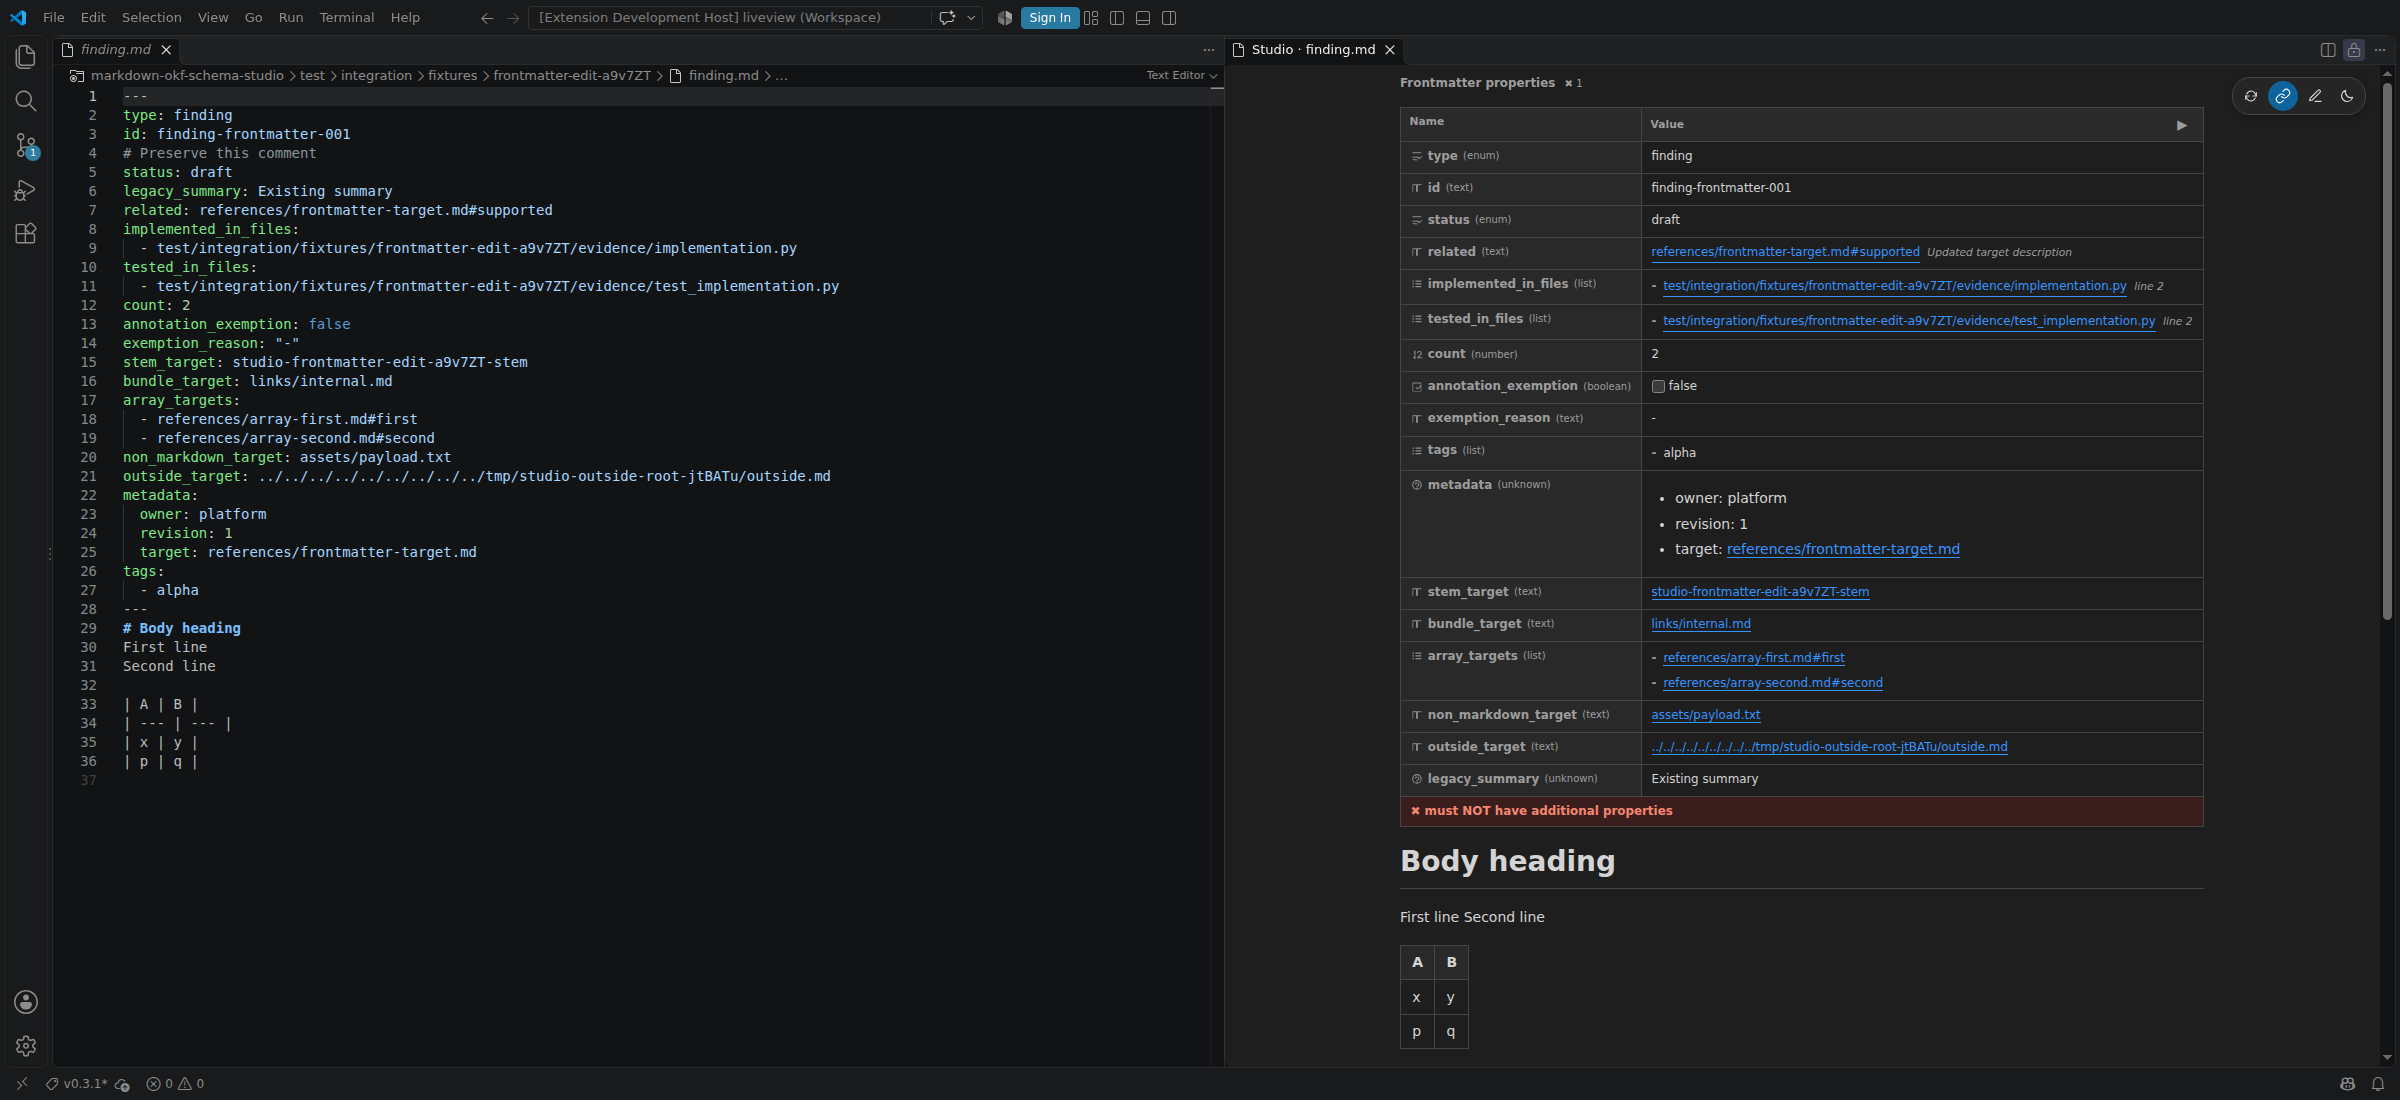
Task: Split the Studio preview editor right
Action: (2328, 49)
